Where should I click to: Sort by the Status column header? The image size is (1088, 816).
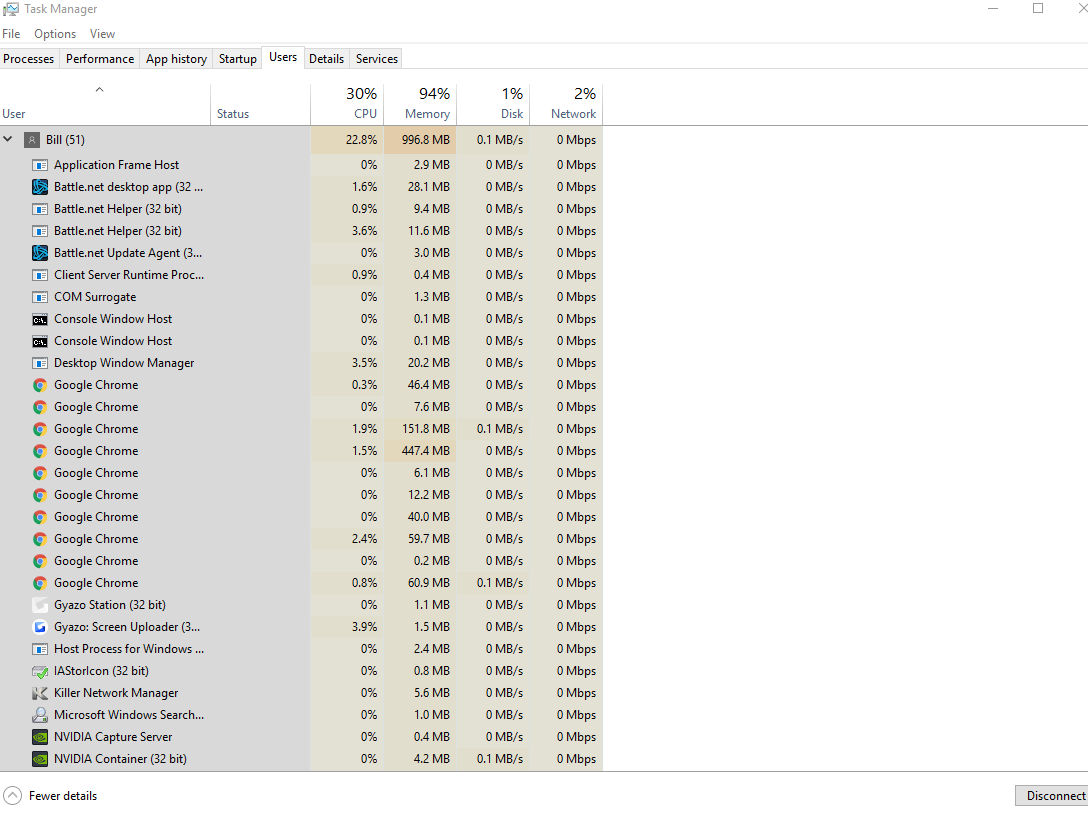click(x=260, y=104)
